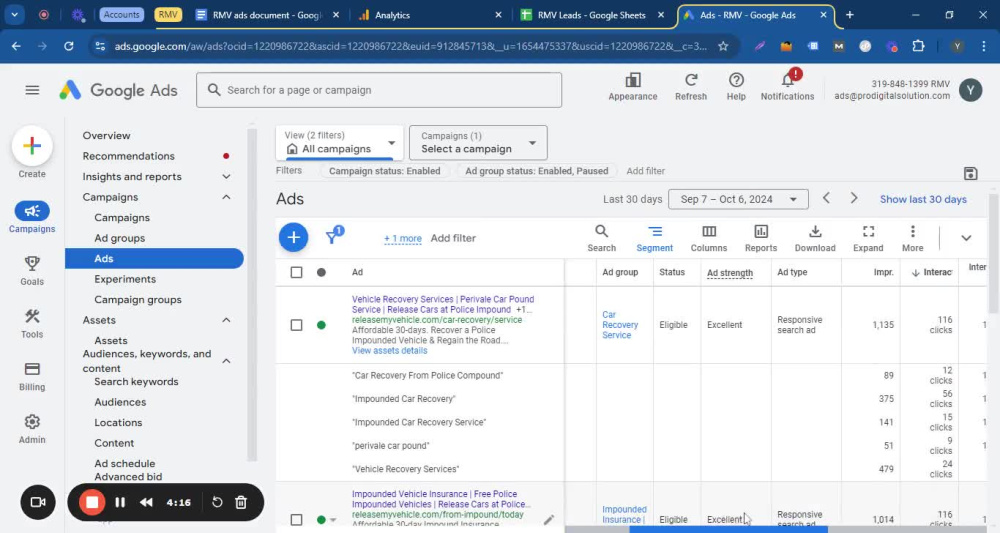Open the Notifications bell

point(787,87)
